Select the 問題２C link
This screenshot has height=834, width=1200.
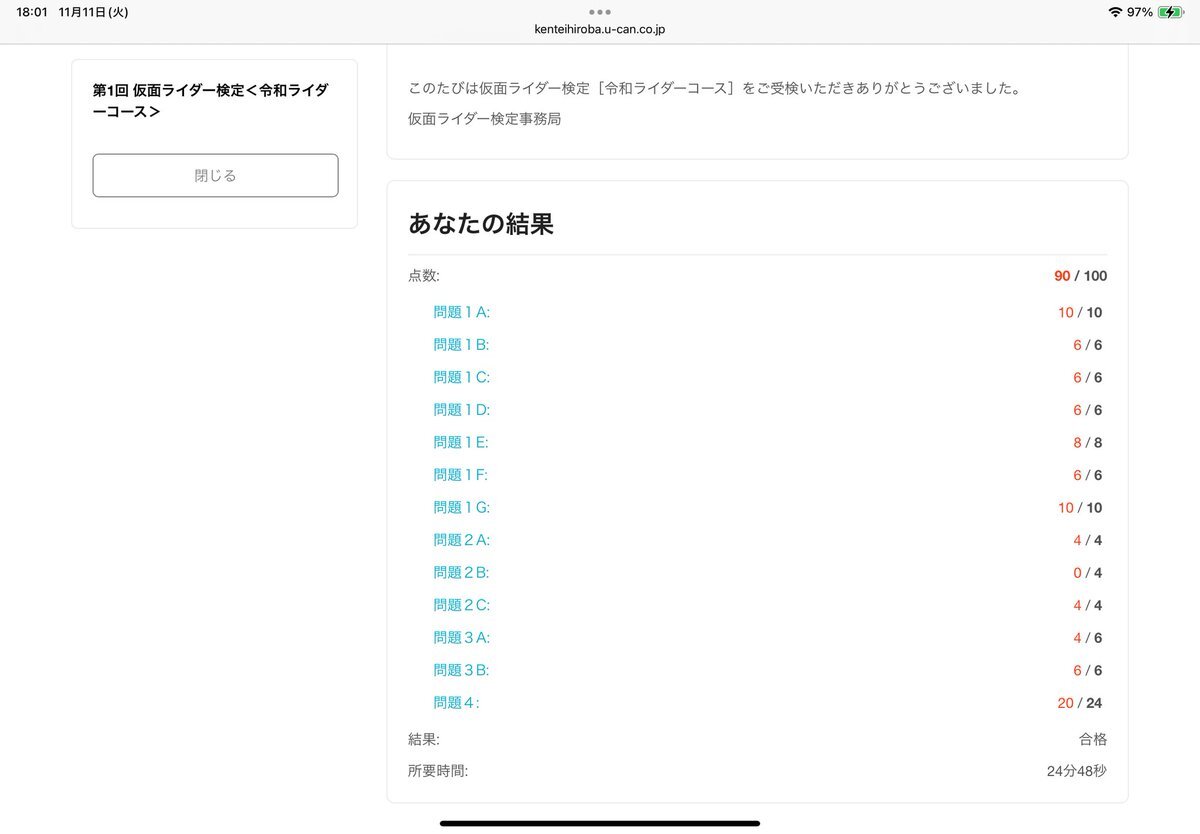[461, 605]
